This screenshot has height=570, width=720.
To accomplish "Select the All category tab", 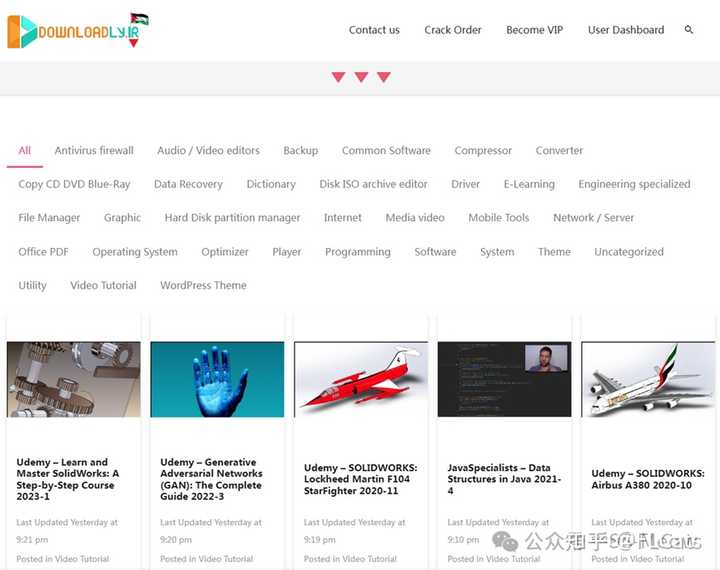I will click(25, 151).
